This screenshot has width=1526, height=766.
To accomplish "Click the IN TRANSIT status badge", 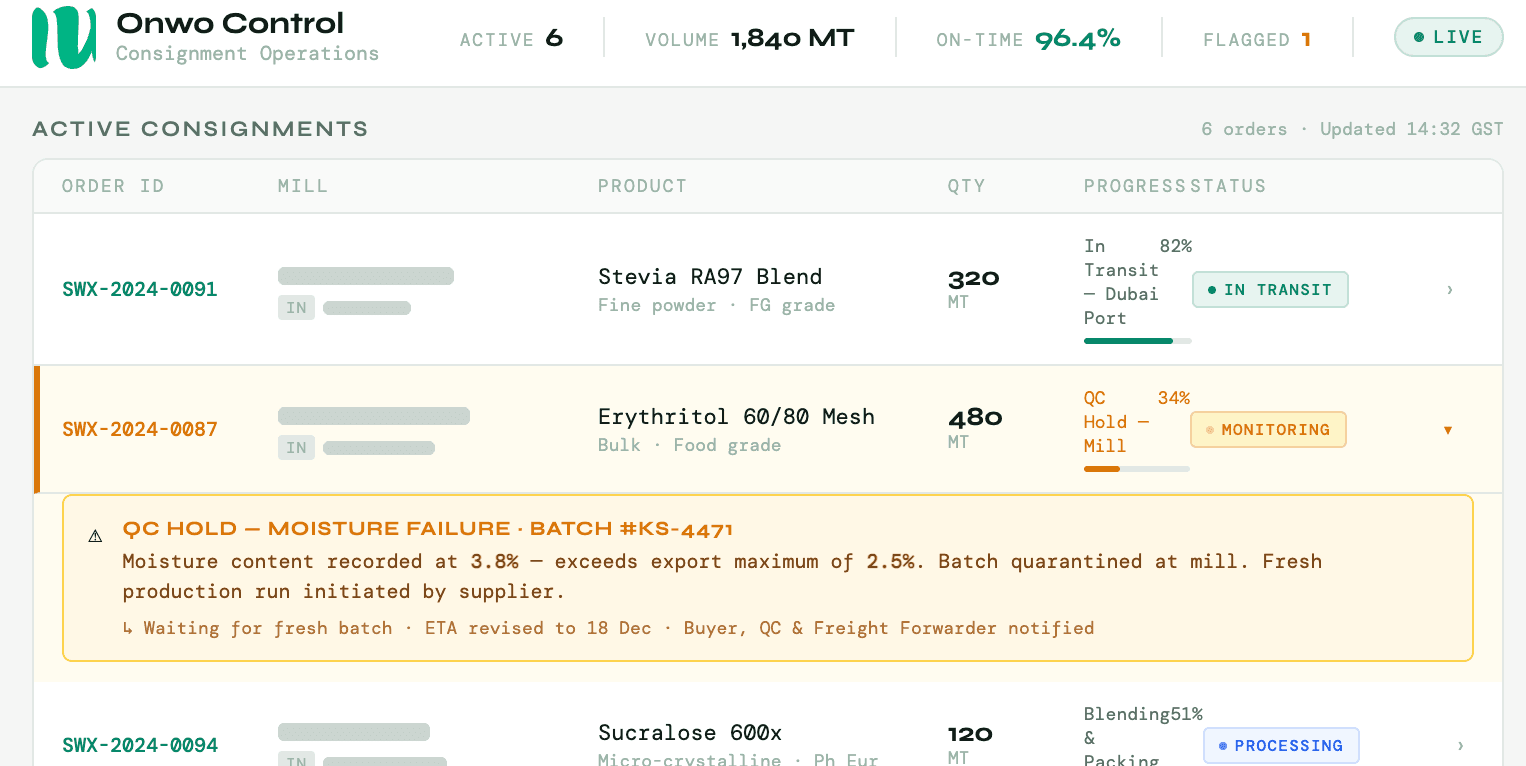I will [1270, 289].
